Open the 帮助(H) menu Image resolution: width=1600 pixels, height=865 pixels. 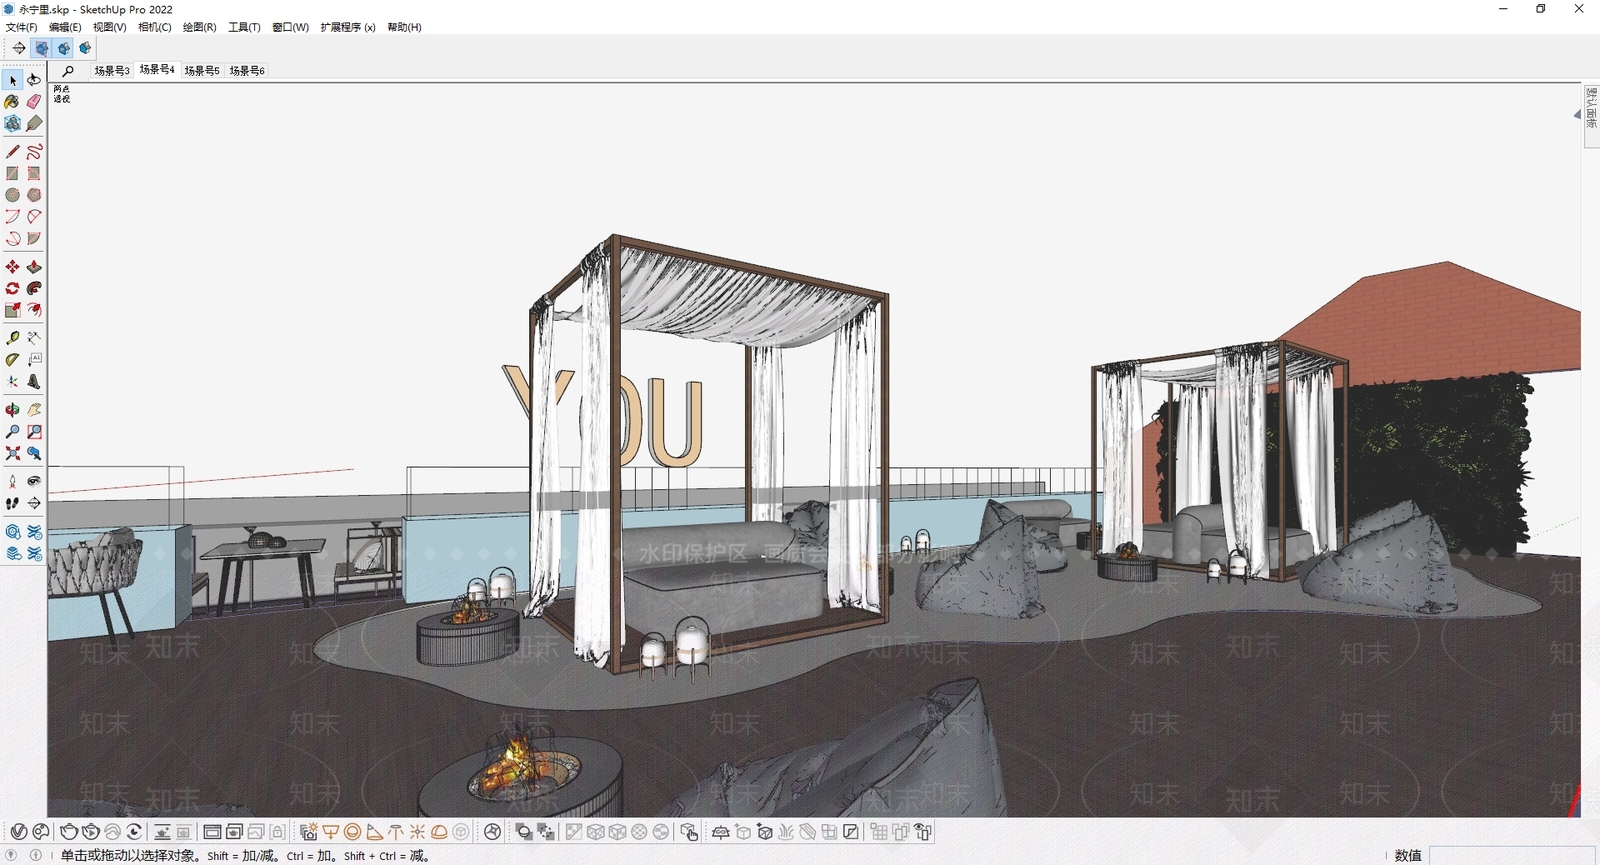(404, 27)
